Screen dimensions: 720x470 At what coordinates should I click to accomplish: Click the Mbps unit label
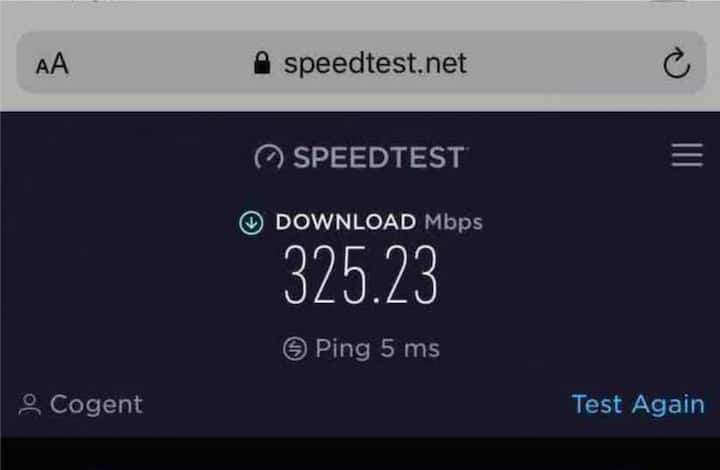[453, 223]
